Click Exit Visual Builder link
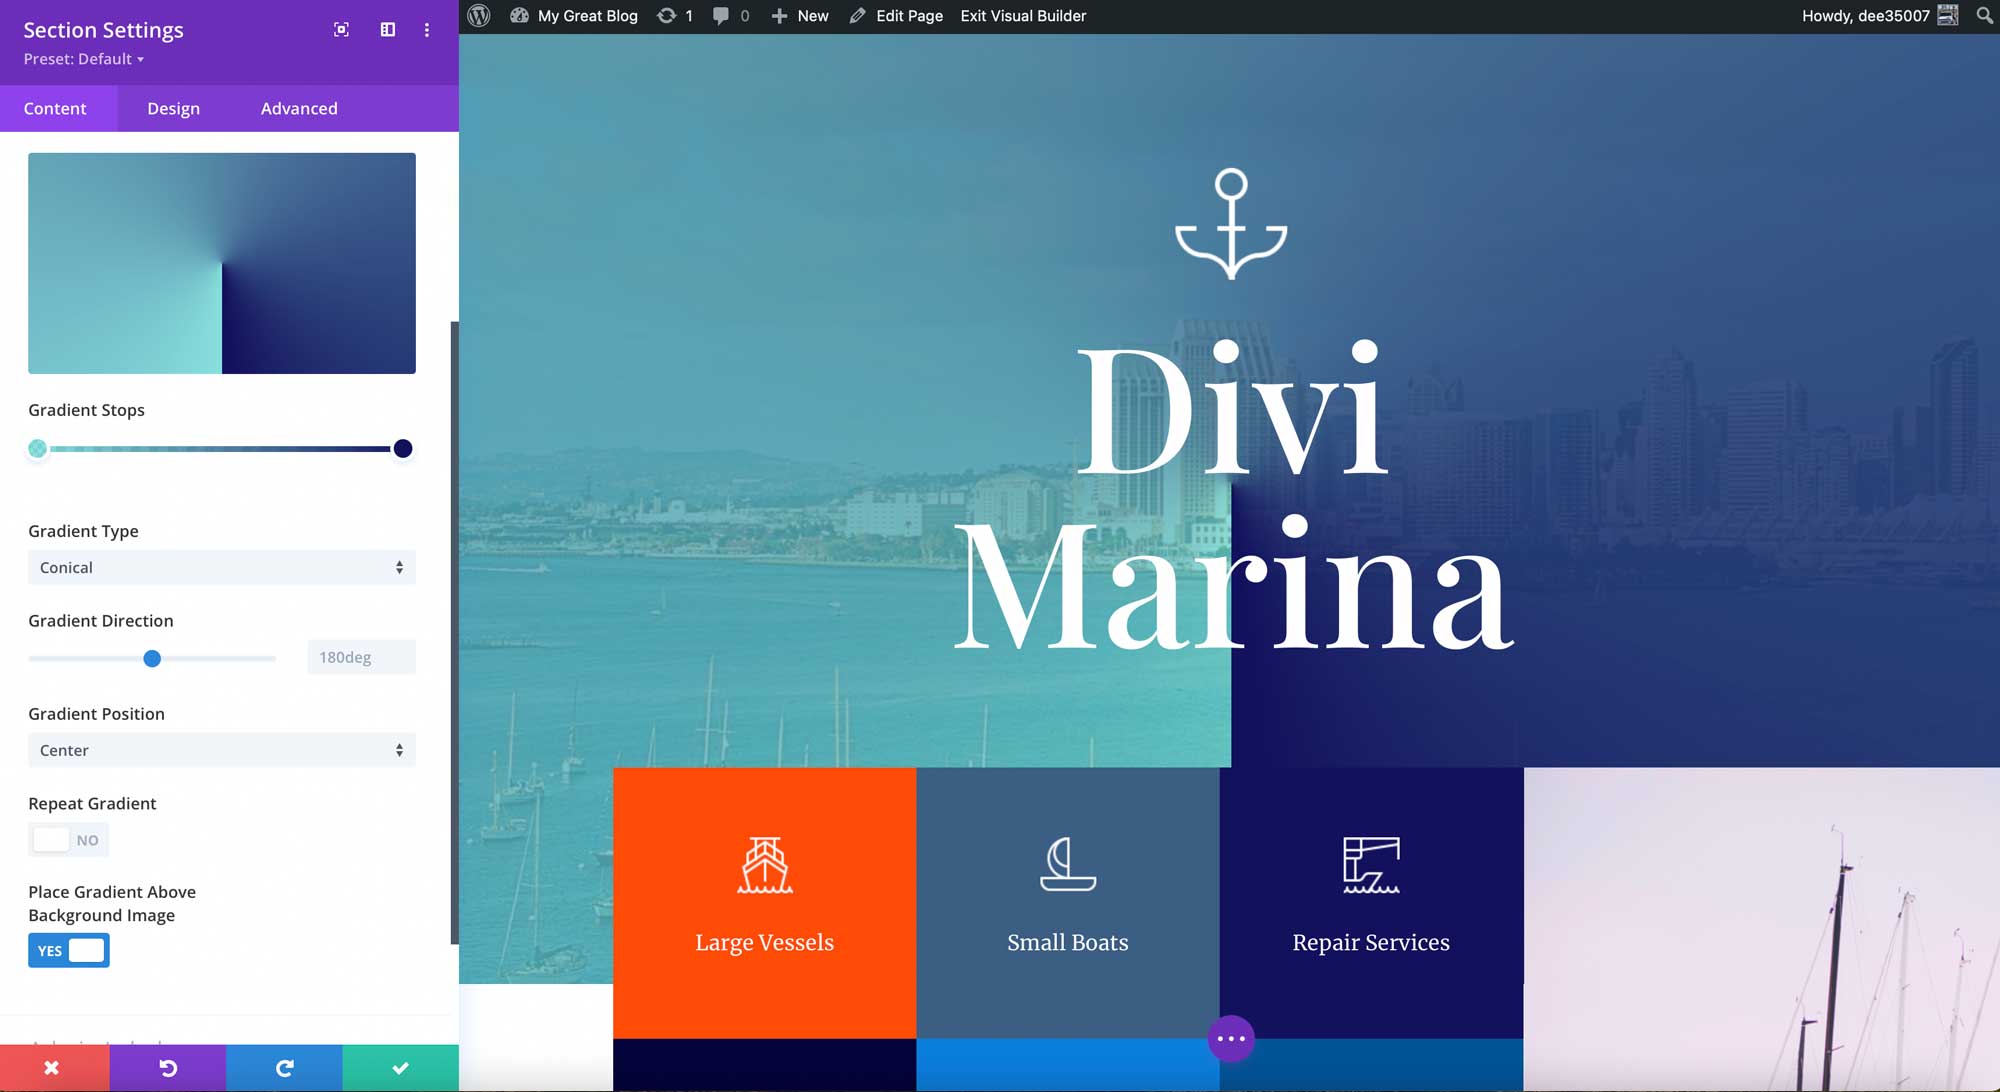This screenshot has height=1092, width=2000. (1023, 16)
